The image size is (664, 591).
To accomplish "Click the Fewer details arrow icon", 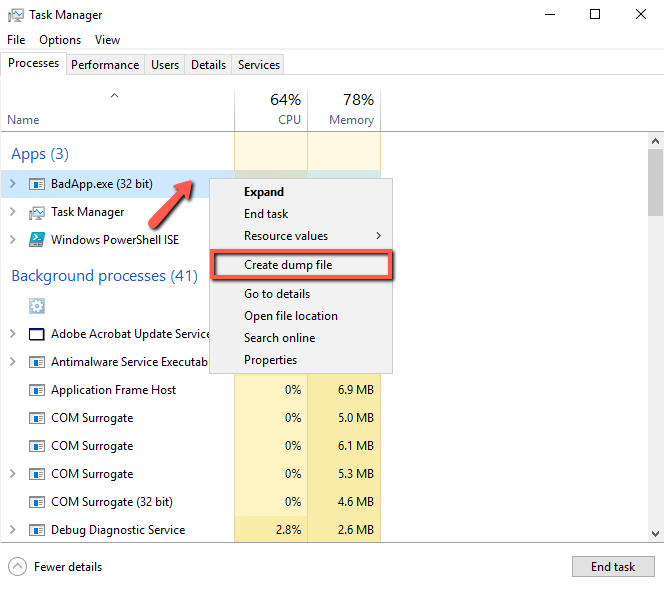I will pyautogui.click(x=17, y=566).
